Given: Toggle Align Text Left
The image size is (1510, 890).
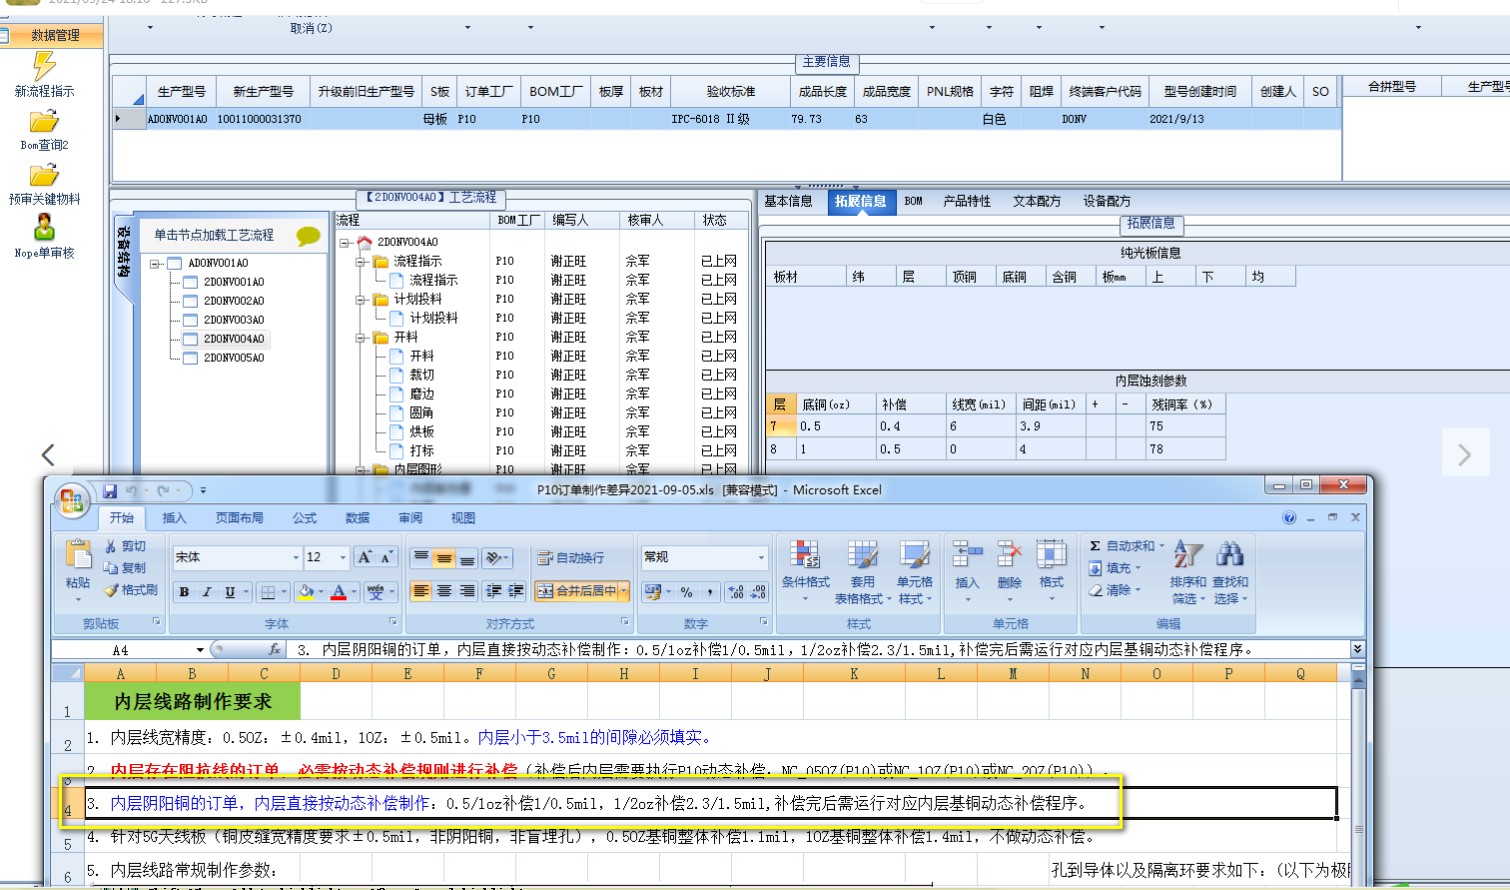Looking at the screenshot, I should click(421, 591).
